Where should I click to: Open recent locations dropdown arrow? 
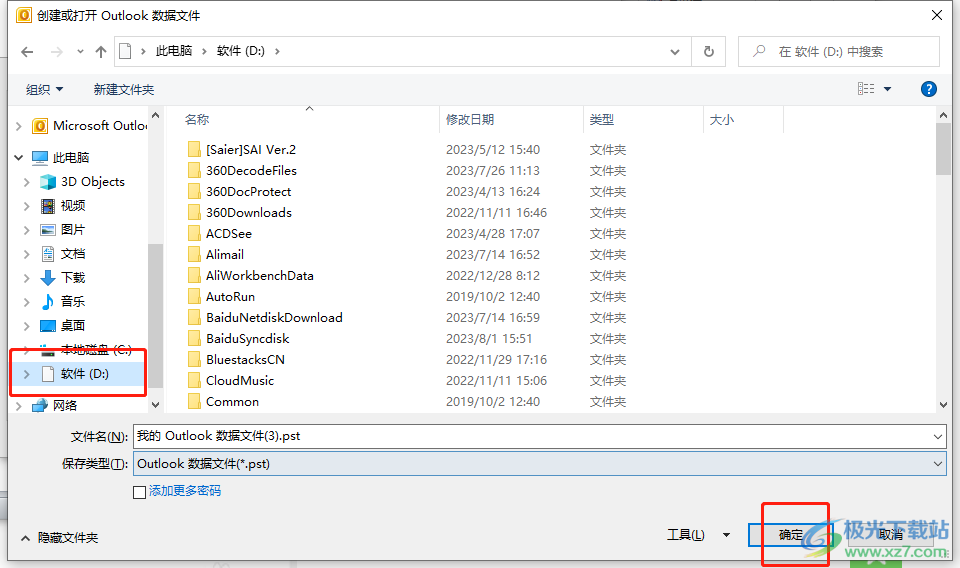[x=80, y=52]
